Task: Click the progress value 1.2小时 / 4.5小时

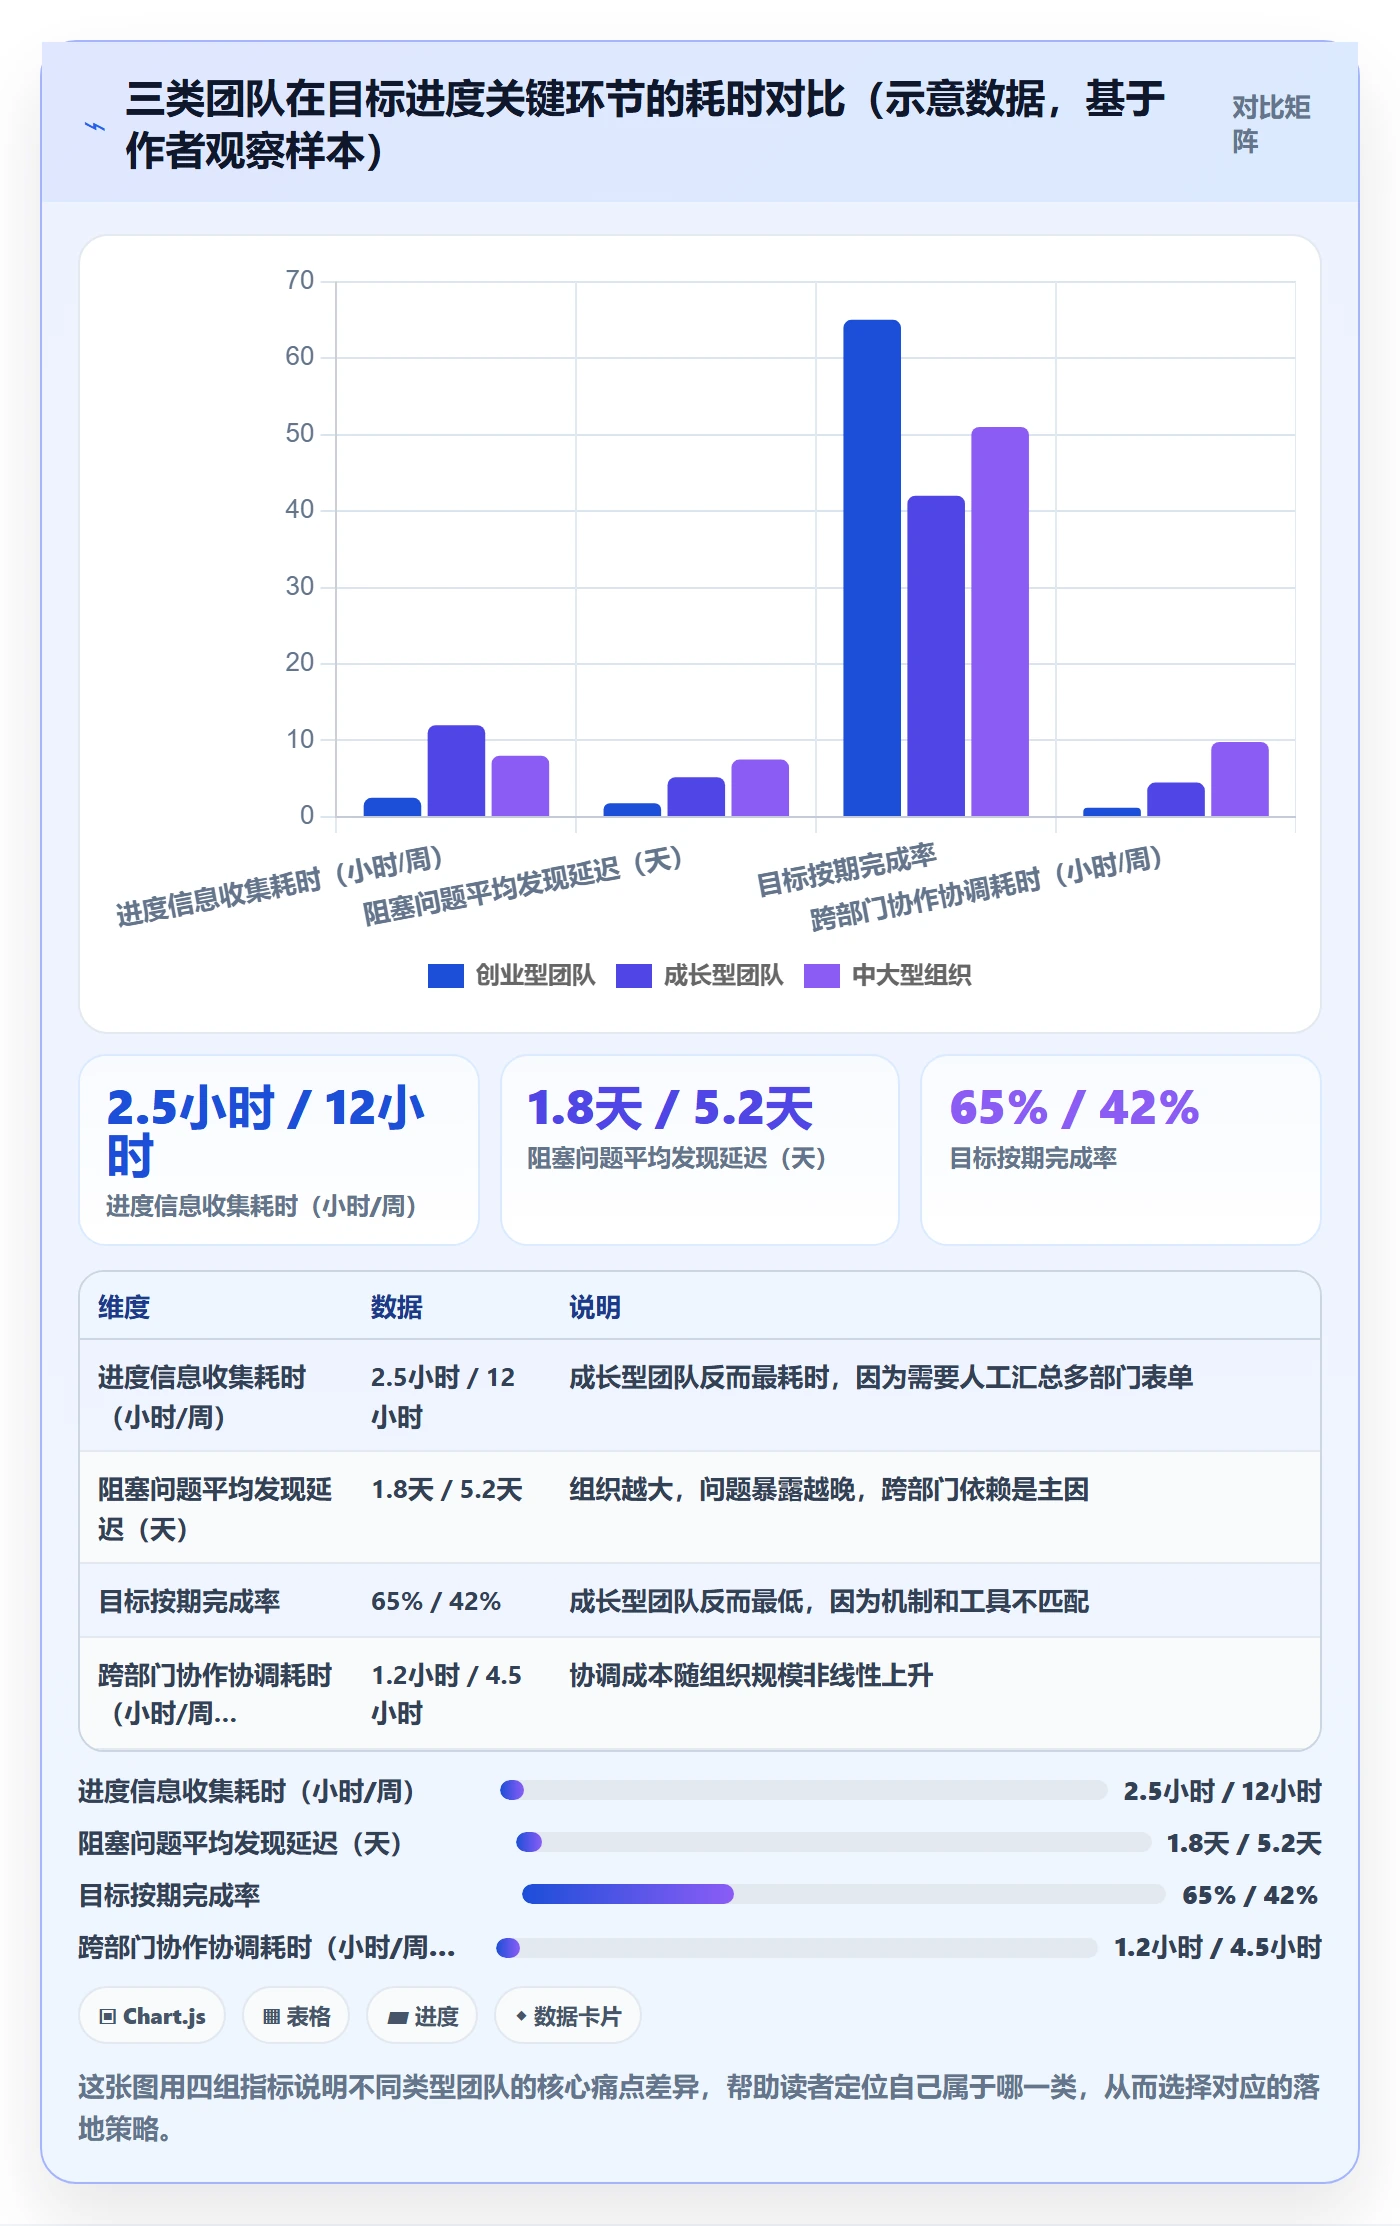Action: (x=1218, y=1947)
